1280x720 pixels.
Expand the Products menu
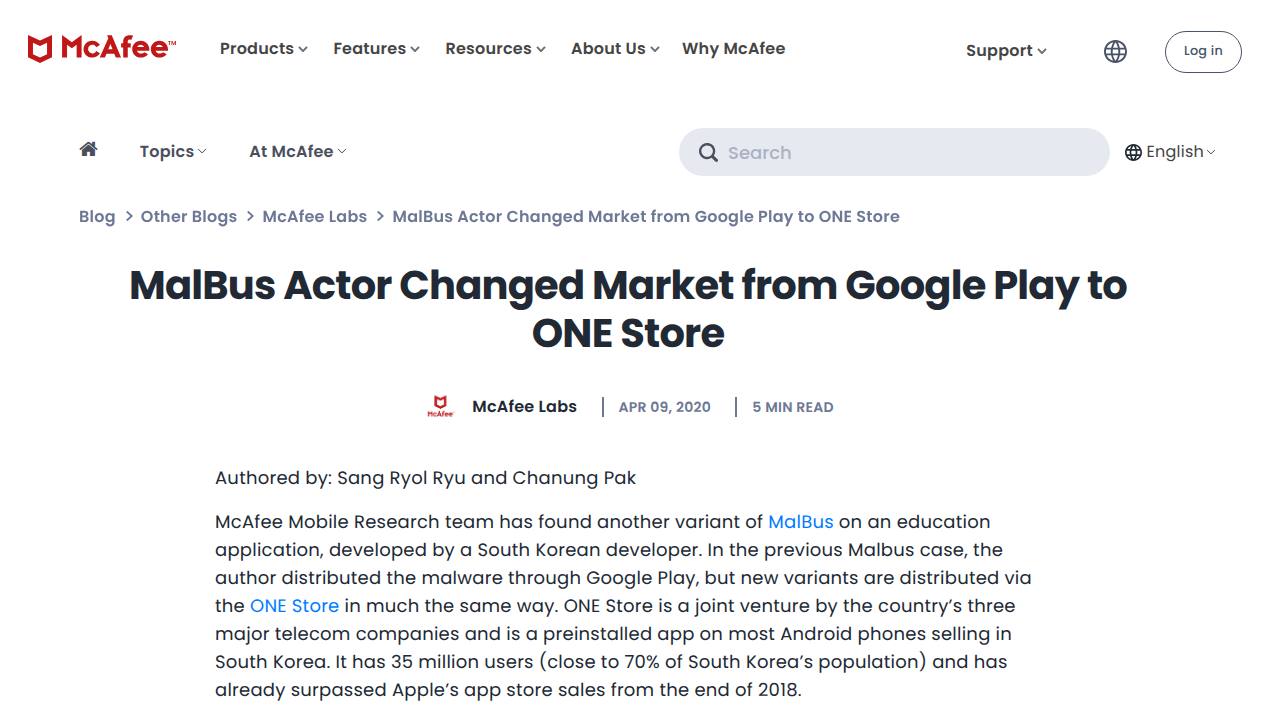point(264,48)
